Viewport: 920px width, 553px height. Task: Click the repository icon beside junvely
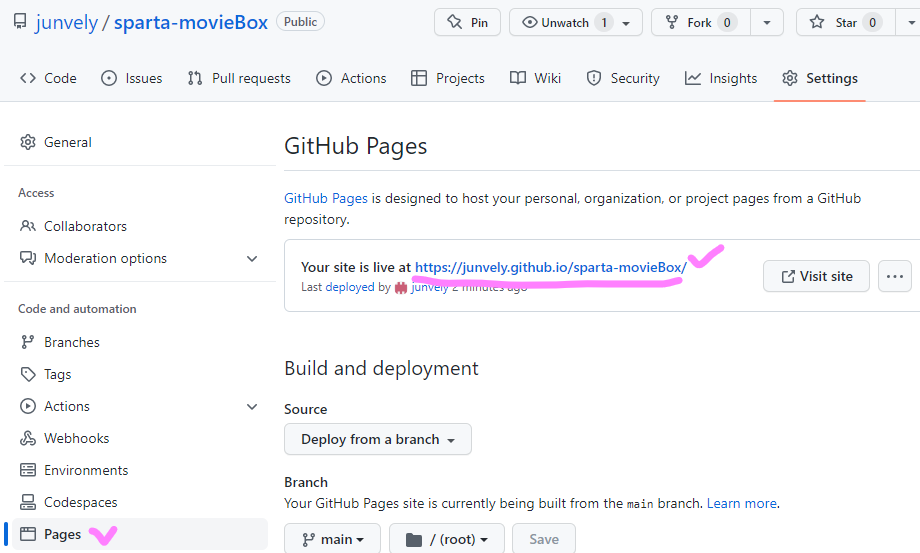pos(20,22)
